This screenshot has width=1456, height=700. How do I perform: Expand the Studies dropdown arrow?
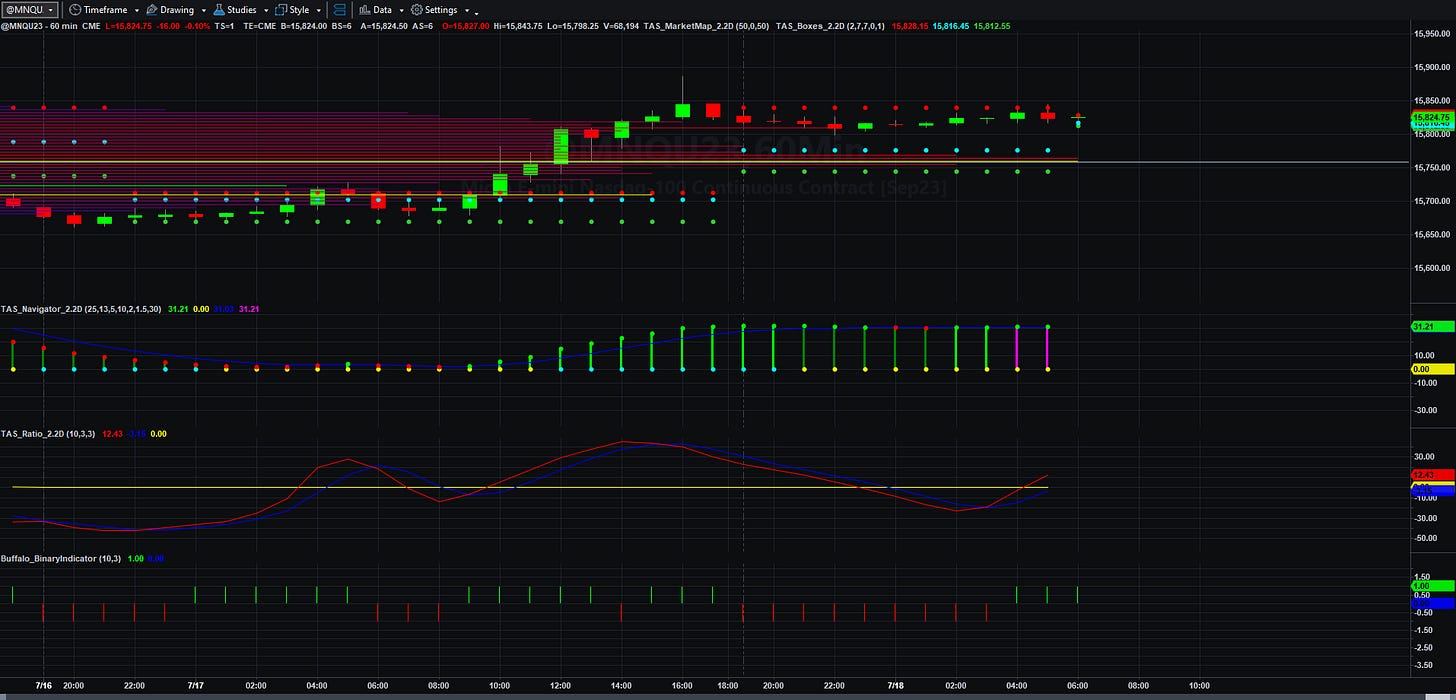coord(266,10)
